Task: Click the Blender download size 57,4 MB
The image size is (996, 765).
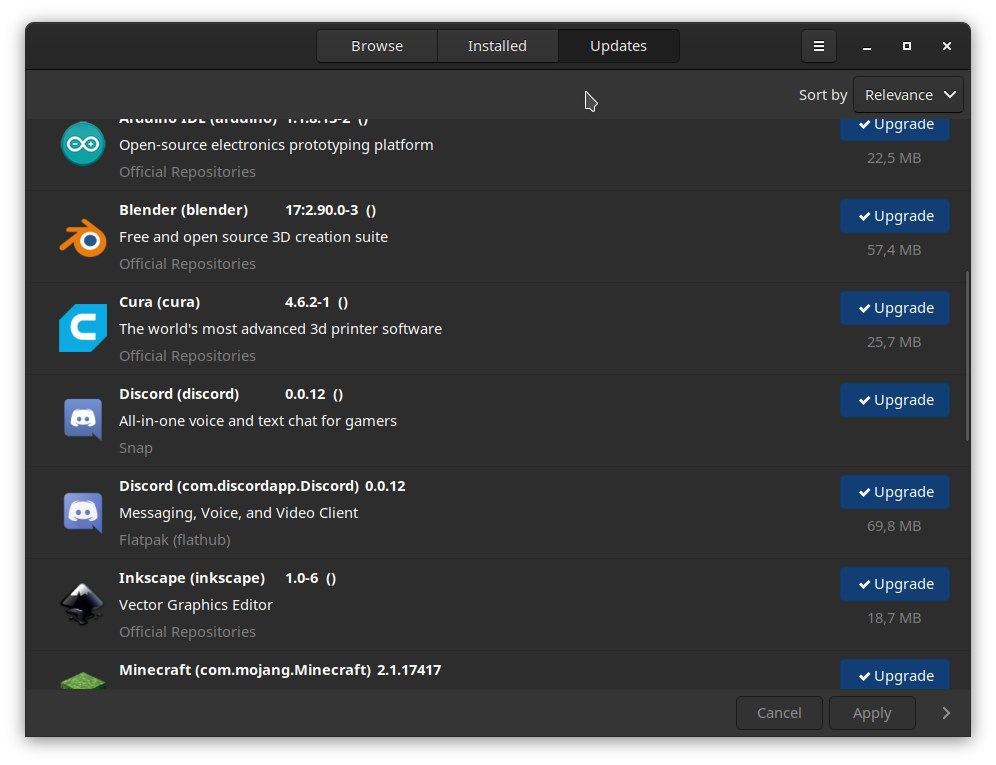Action: [894, 250]
